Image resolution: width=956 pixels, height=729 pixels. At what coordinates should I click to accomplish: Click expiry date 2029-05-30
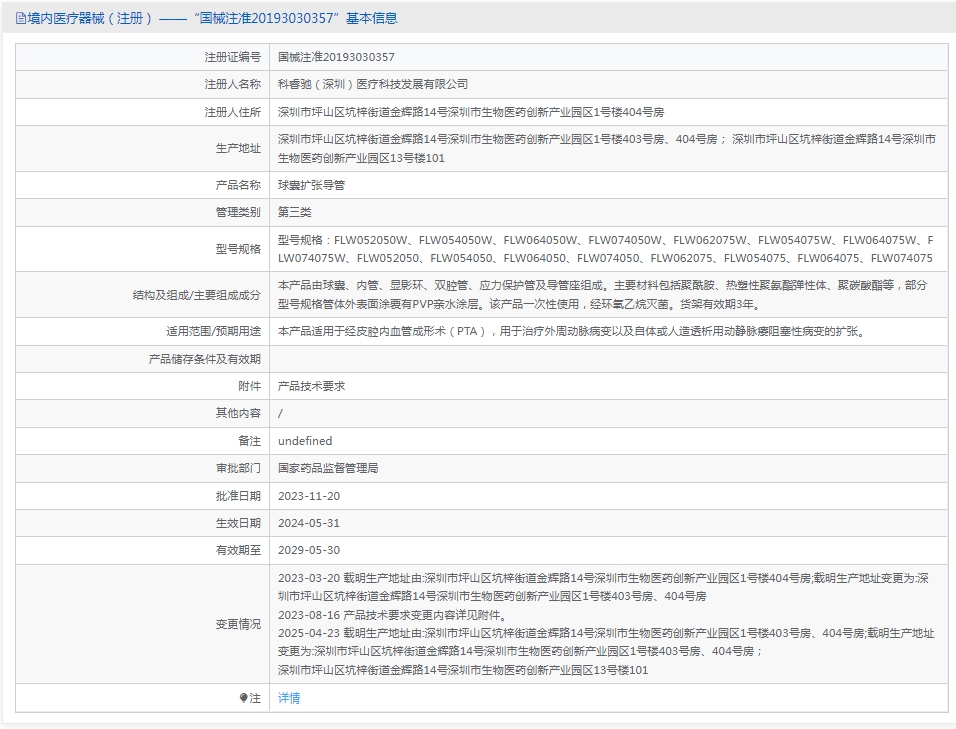pos(309,550)
